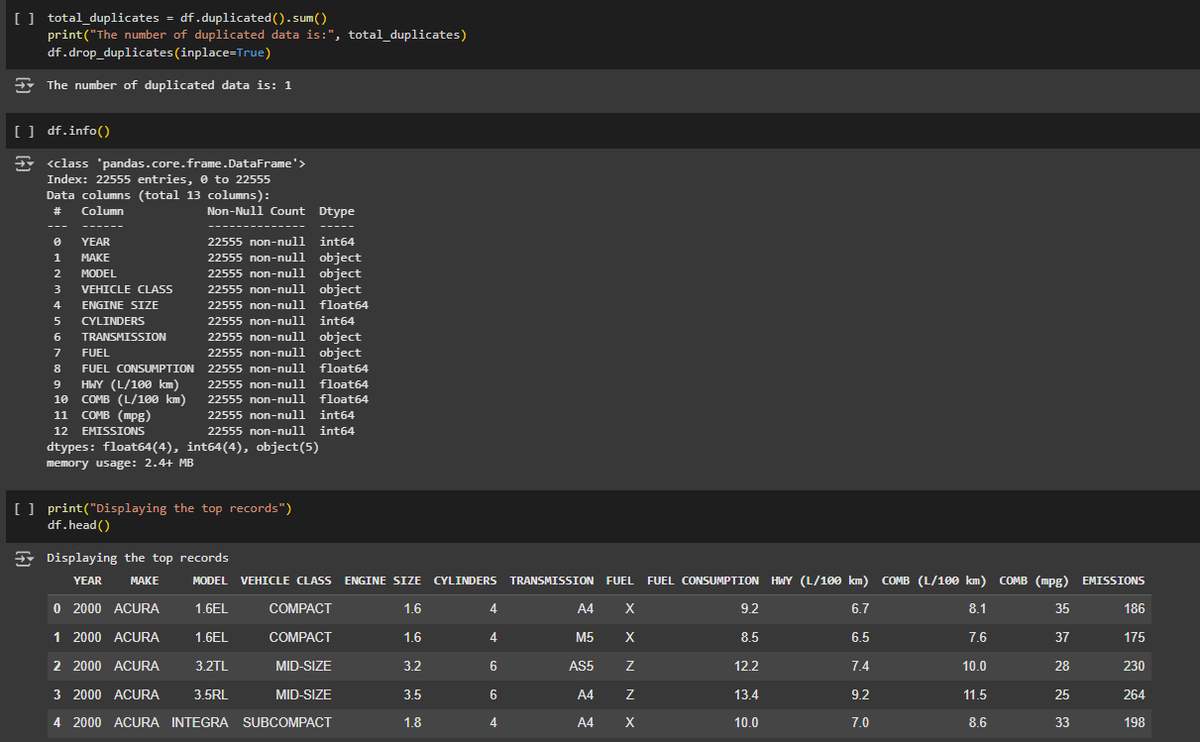The height and width of the screenshot is (742, 1200).
Task: Click row index 4 in the table
Action: pyautogui.click(x=58, y=722)
